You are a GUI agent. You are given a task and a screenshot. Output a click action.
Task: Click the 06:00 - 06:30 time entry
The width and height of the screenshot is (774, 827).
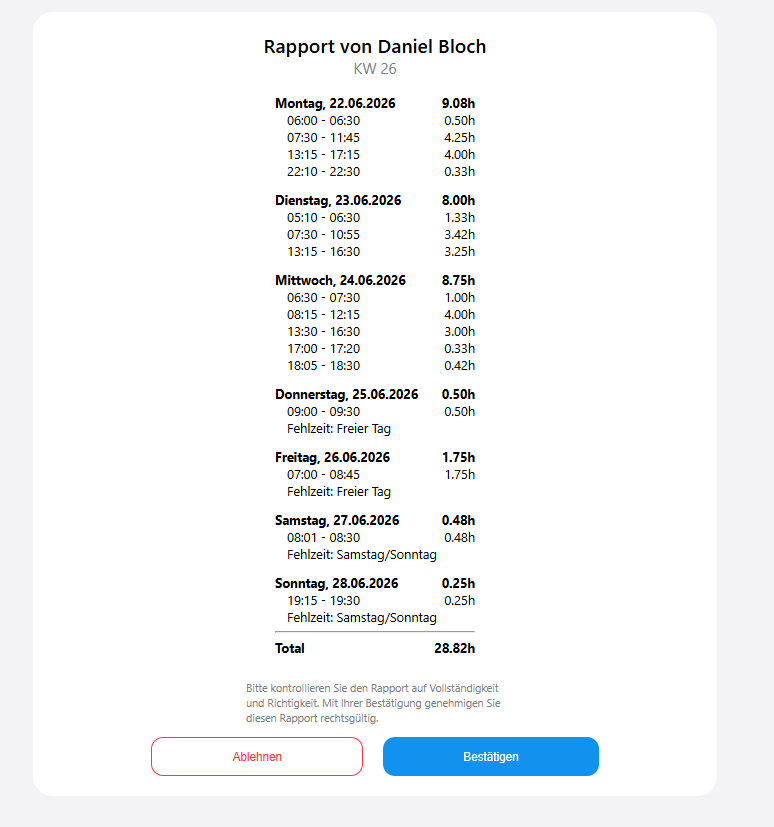click(323, 121)
